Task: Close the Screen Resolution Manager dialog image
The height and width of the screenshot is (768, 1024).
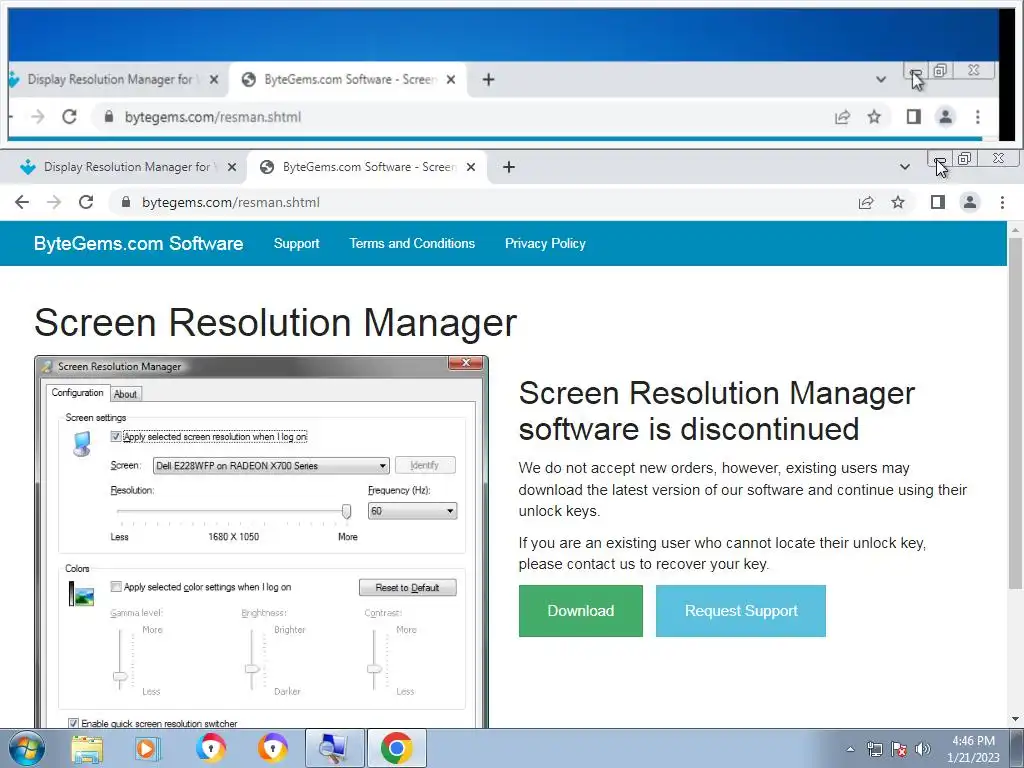Action: [466, 363]
